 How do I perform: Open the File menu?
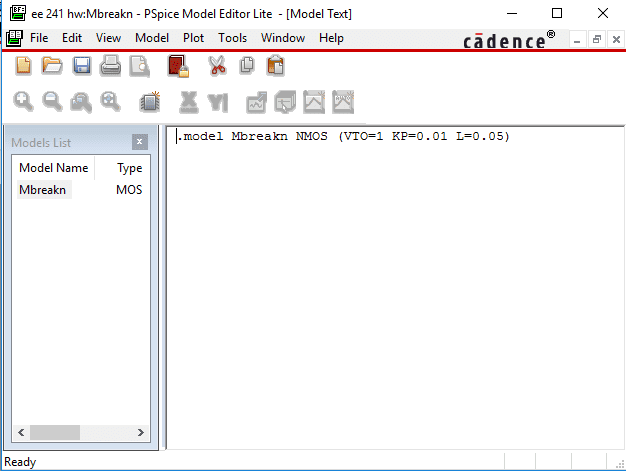[x=39, y=38]
